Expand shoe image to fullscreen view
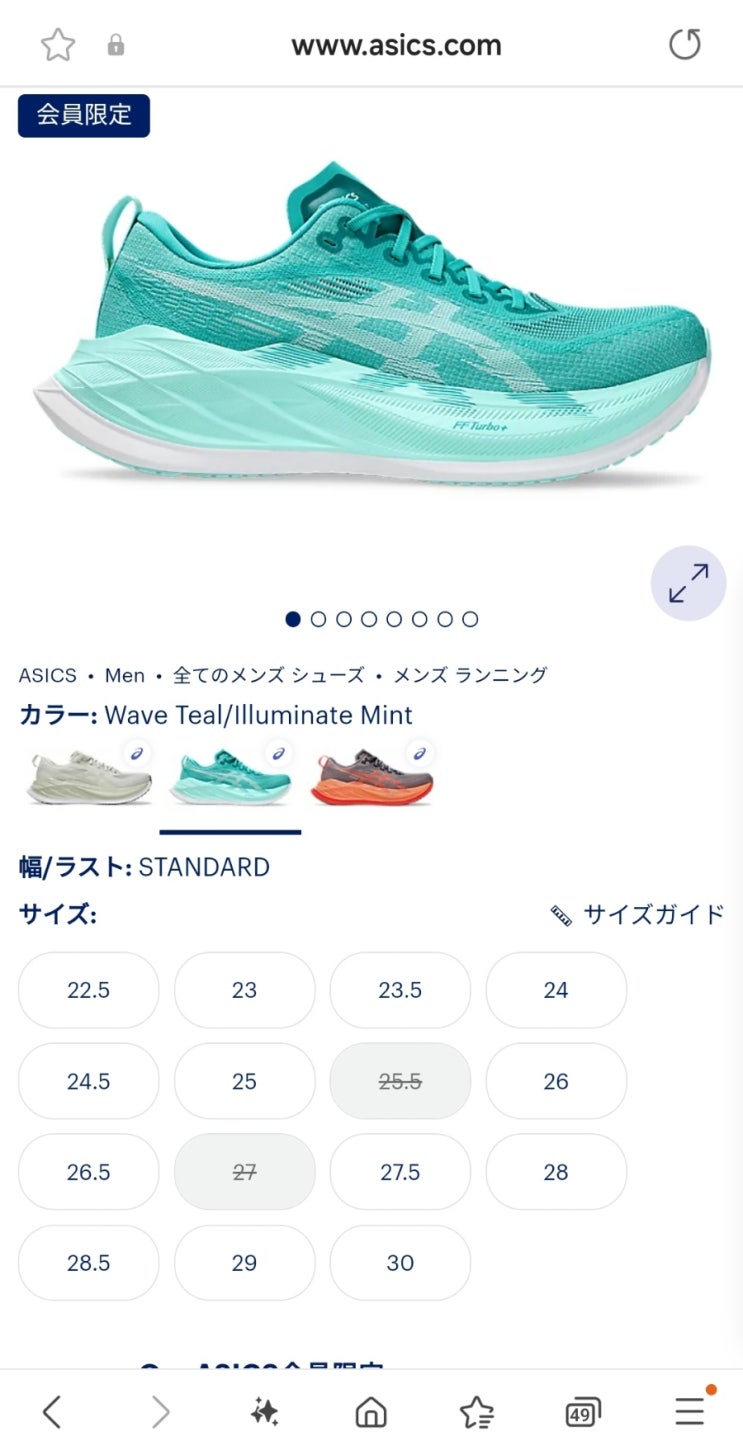The height and width of the screenshot is (1455, 743). [x=689, y=583]
